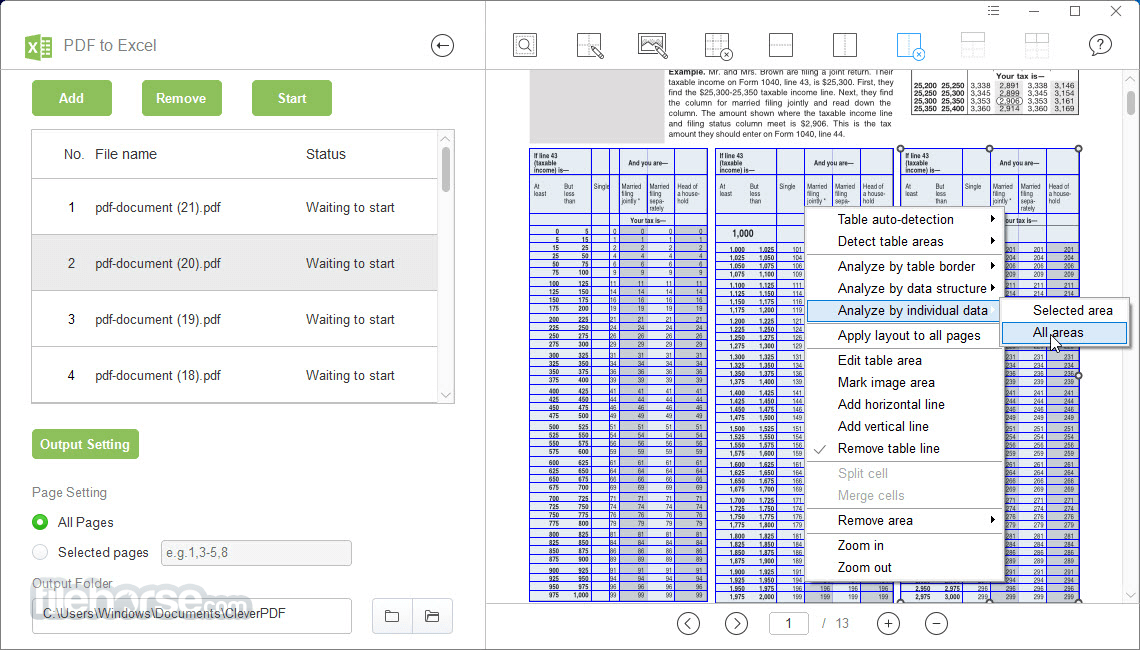Image resolution: width=1140 pixels, height=650 pixels.
Task: Expand the Table auto-detection submenu
Action: 904,220
